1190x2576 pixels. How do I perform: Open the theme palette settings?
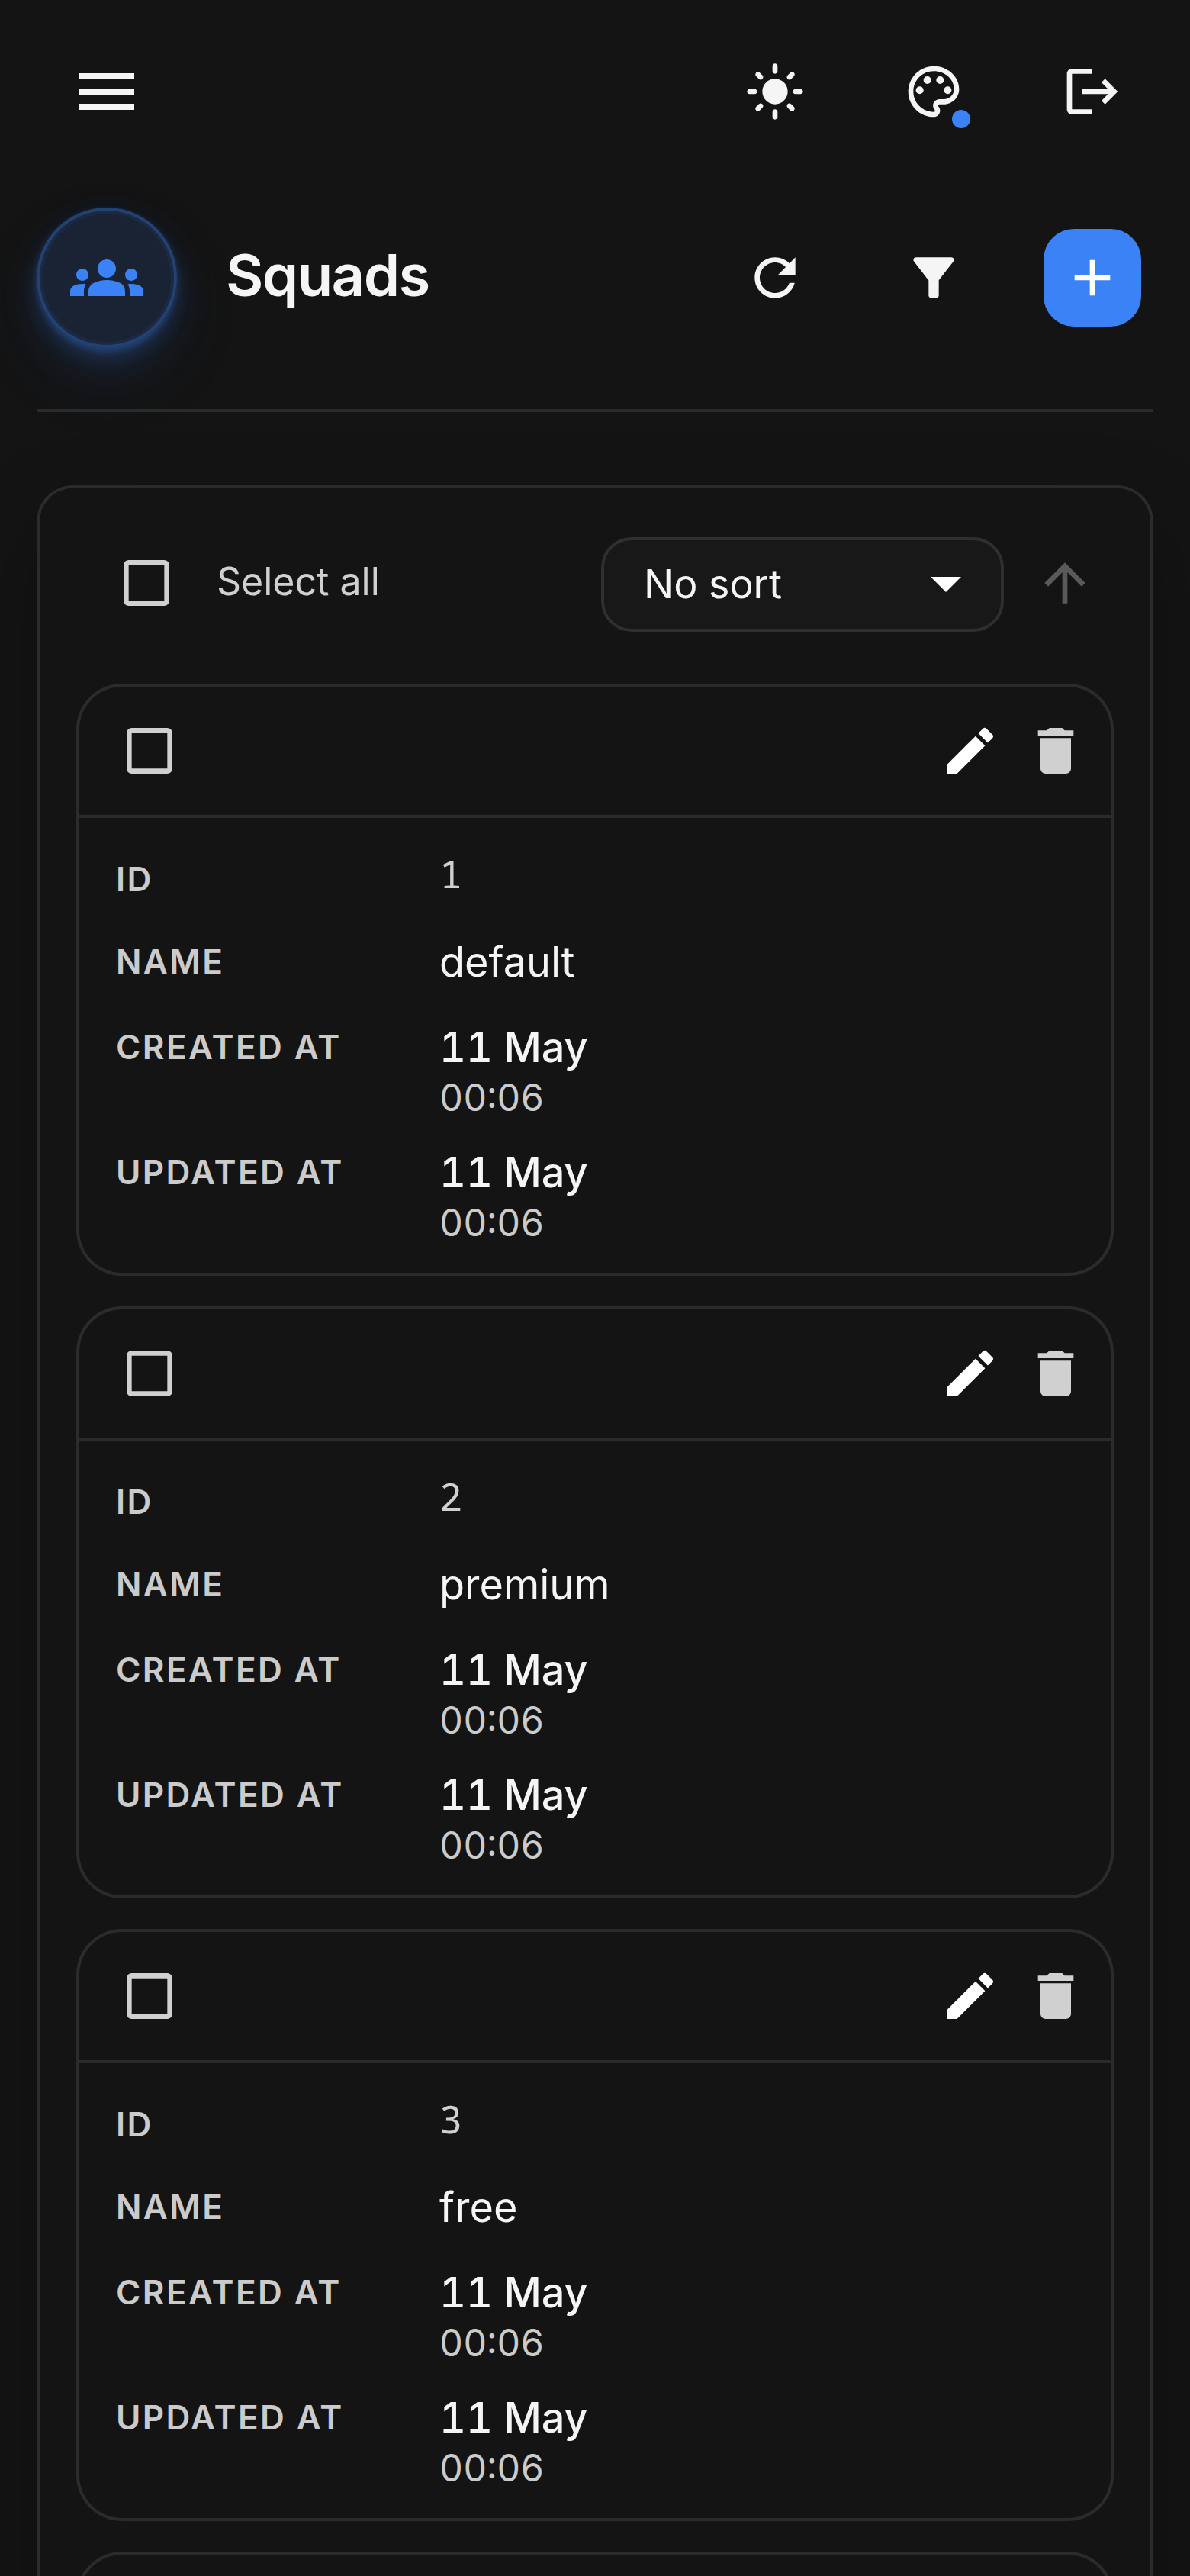(x=934, y=92)
